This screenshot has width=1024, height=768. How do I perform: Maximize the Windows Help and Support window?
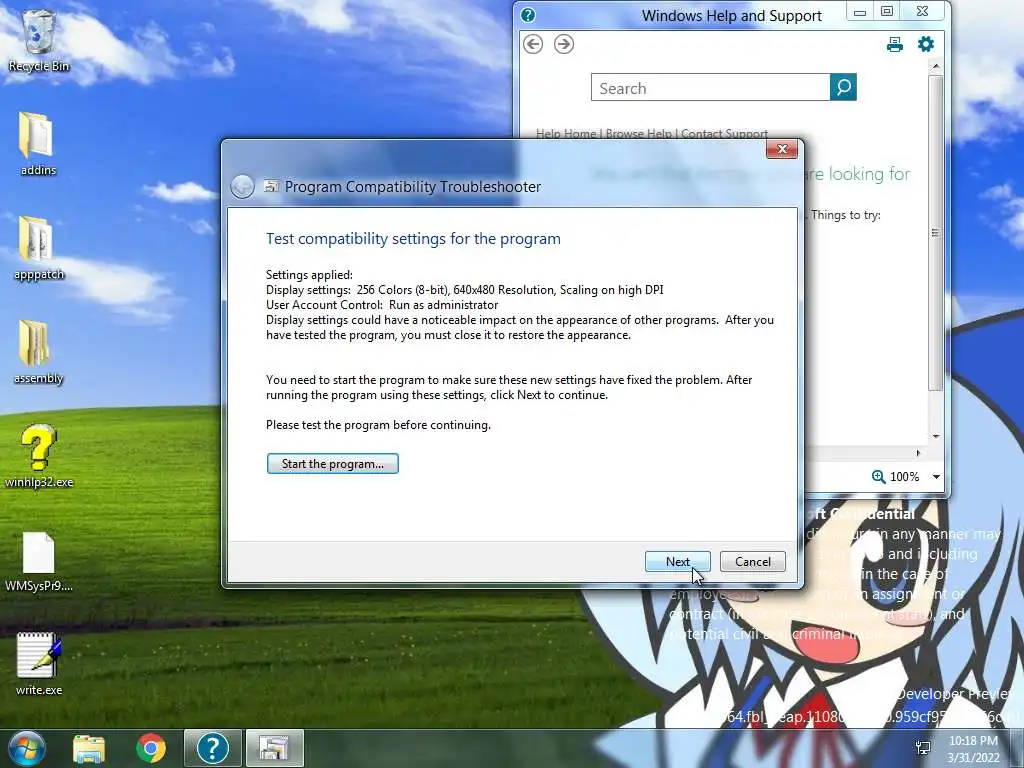pyautogui.click(x=887, y=12)
